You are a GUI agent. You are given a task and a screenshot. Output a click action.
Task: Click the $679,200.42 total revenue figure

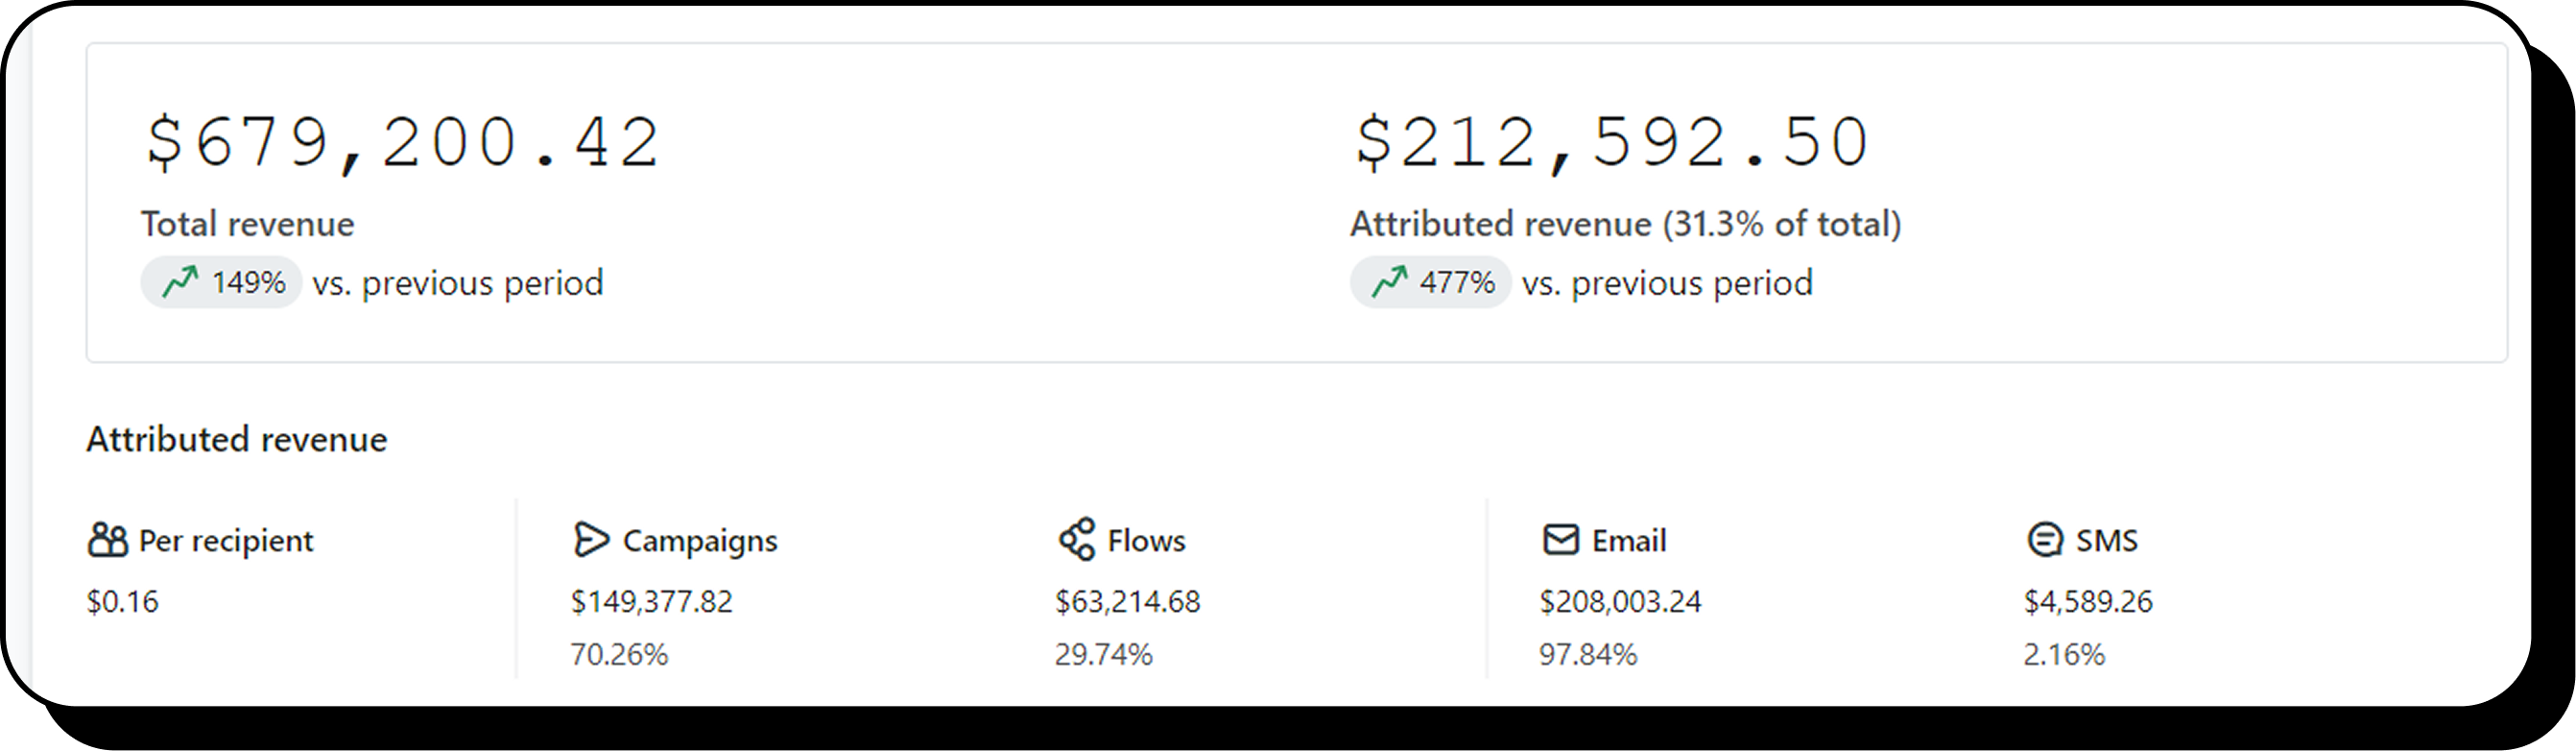coord(402,143)
